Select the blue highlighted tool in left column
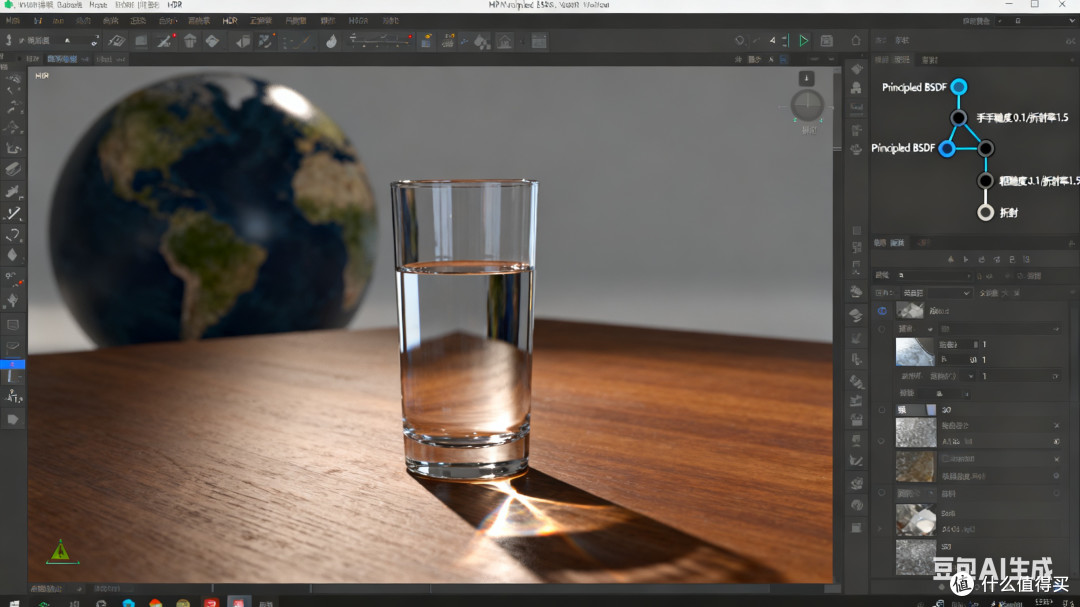1080x607 pixels. 12,364
